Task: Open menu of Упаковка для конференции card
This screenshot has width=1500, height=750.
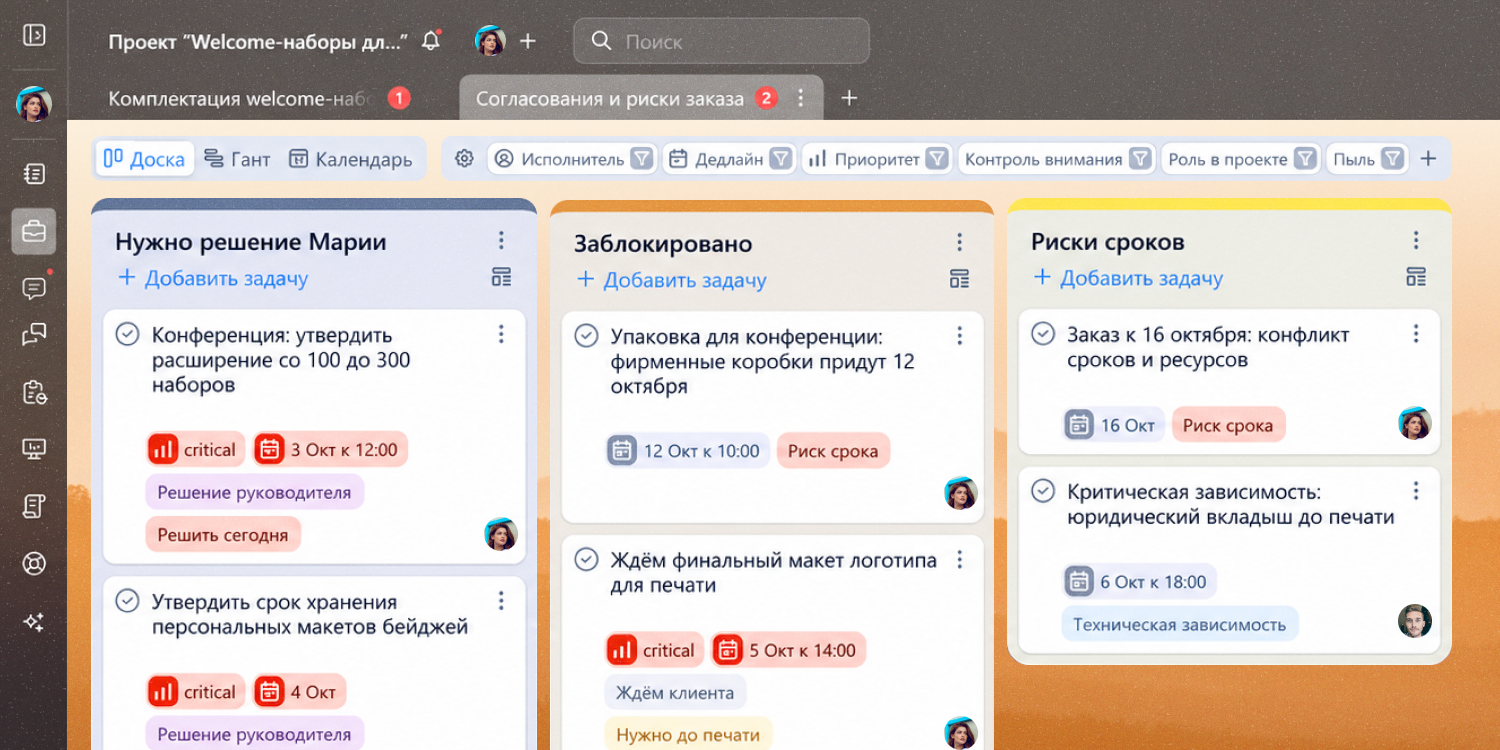Action: click(x=959, y=336)
